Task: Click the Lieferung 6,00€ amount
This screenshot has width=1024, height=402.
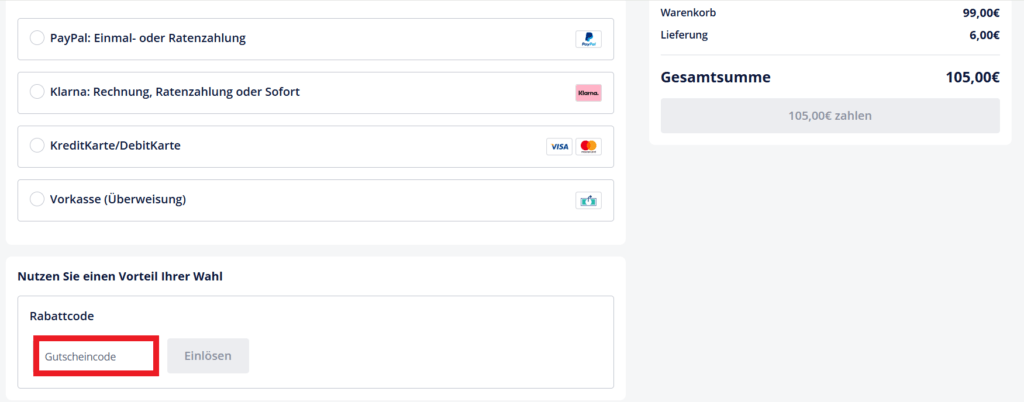Action: pos(982,35)
